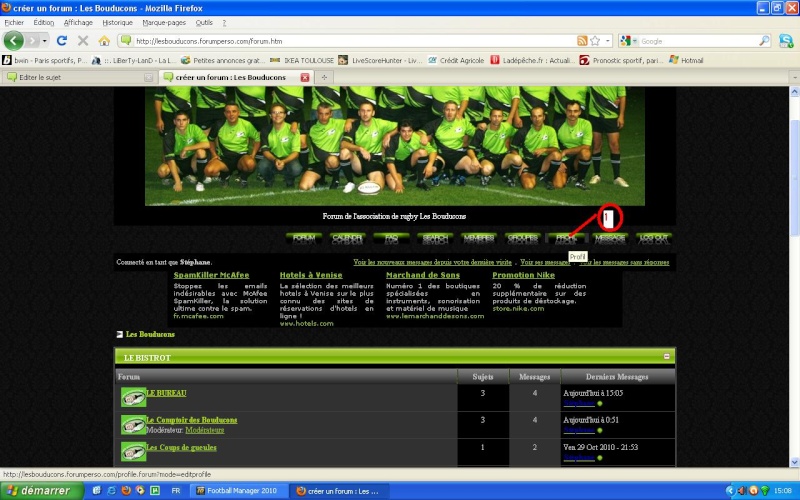Click the Les Bouducons breadcrumb link
Image resolution: width=800 pixels, height=500 pixels.
click(150, 334)
